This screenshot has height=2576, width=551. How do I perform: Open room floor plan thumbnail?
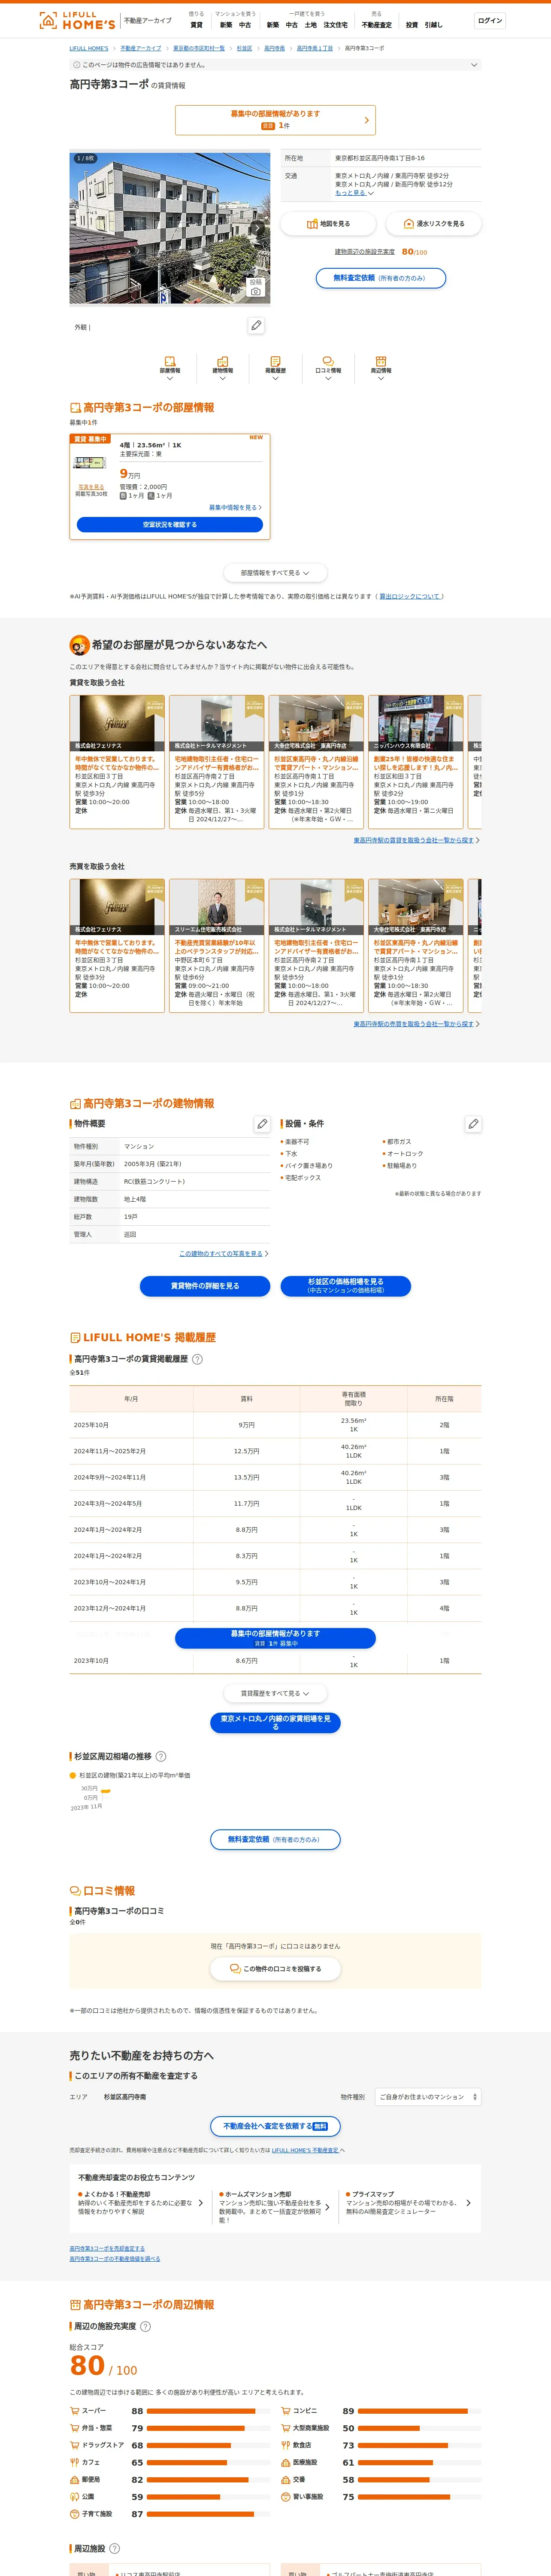tap(90, 462)
